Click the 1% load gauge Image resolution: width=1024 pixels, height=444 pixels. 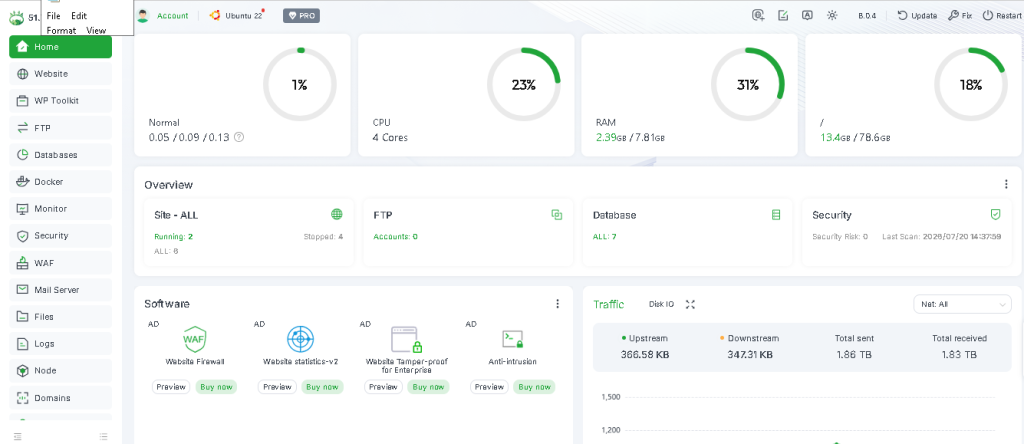click(300, 84)
